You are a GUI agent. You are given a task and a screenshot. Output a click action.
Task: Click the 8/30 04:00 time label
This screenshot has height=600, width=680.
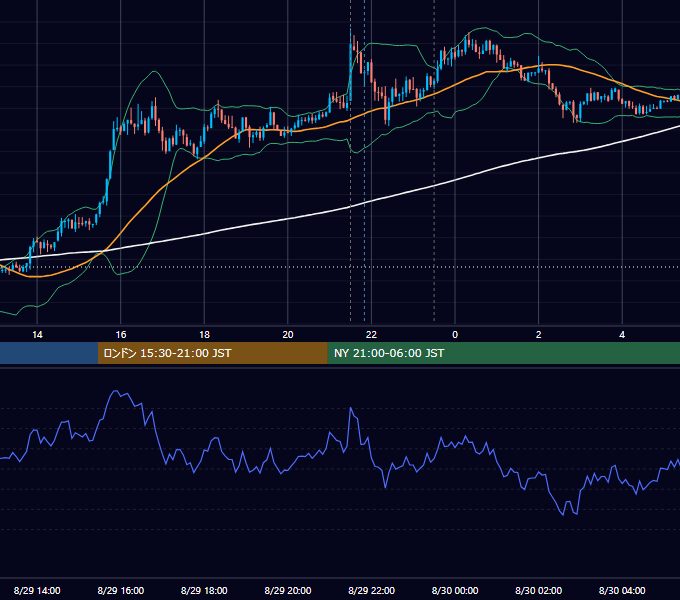coord(622,590)
